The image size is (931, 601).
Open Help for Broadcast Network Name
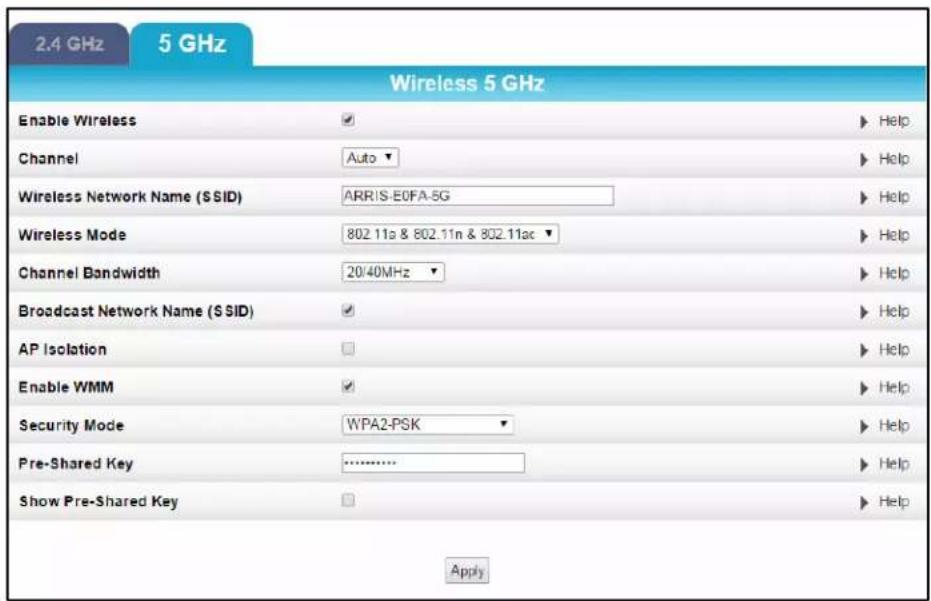coord(885,311)
